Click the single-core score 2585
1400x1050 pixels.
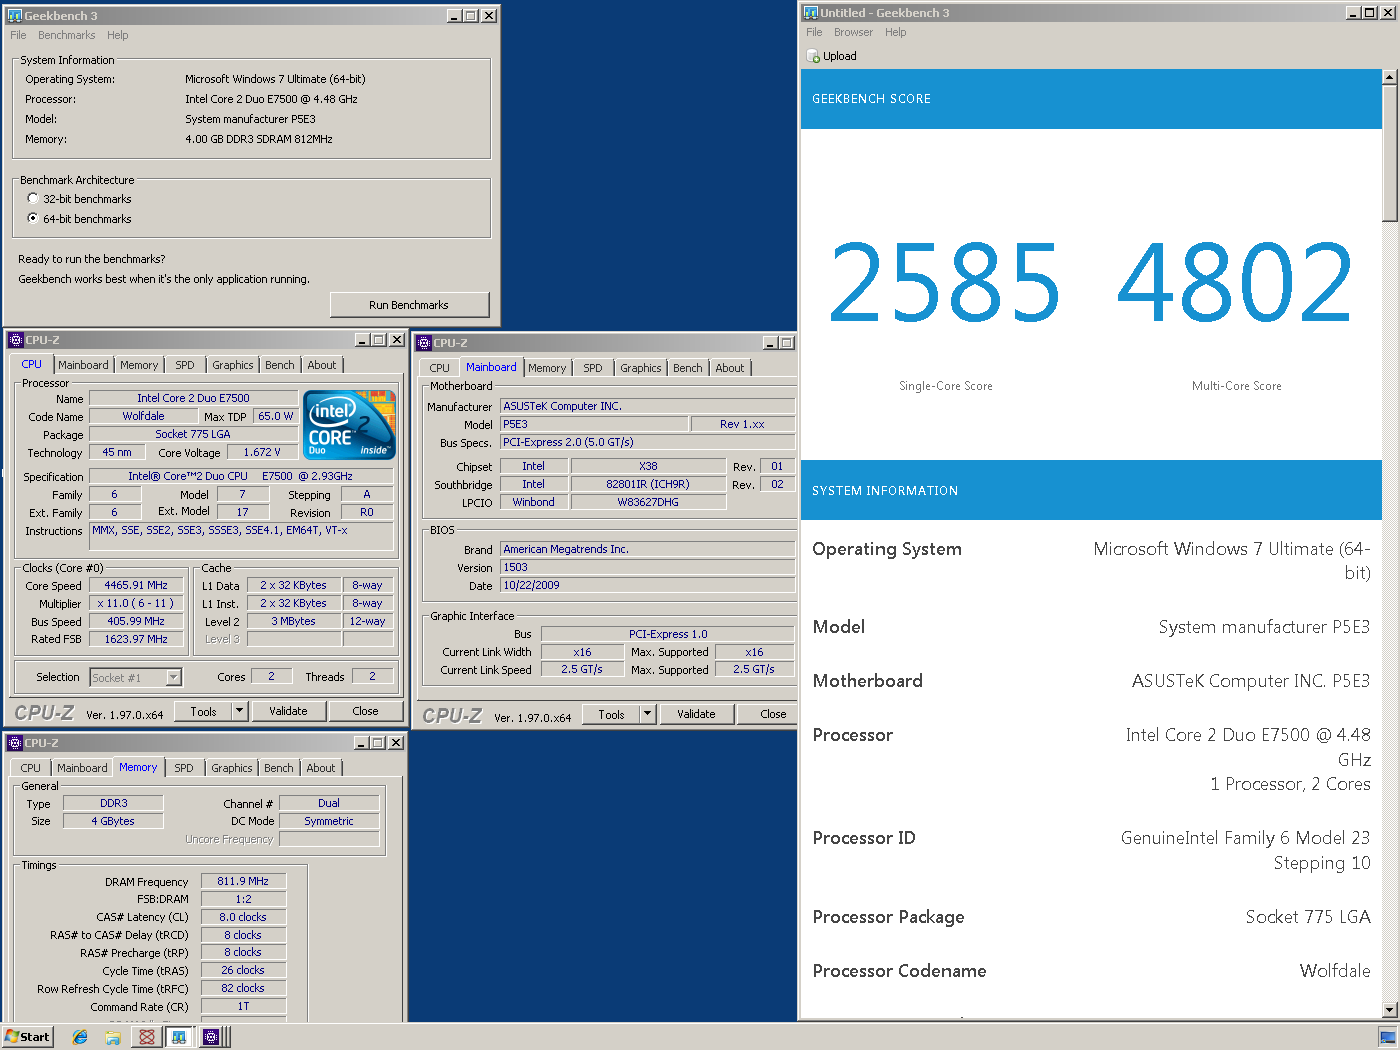(x=945, y=282)
